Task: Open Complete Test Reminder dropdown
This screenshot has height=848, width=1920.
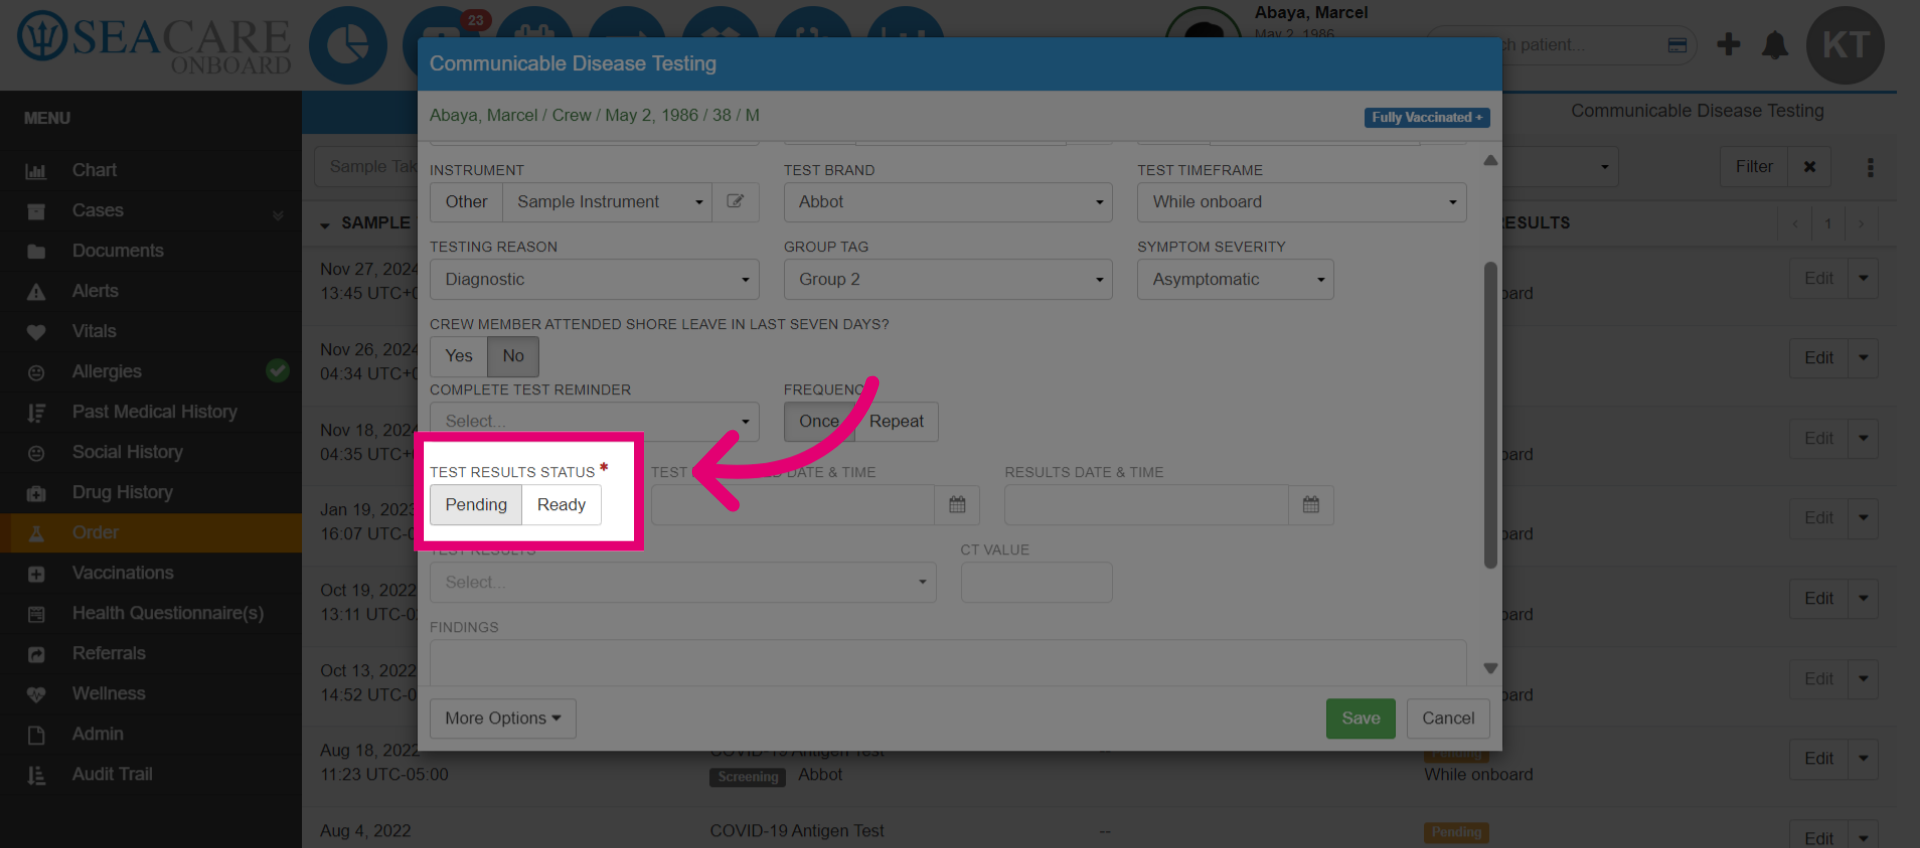Action: [x=594, y=421]
